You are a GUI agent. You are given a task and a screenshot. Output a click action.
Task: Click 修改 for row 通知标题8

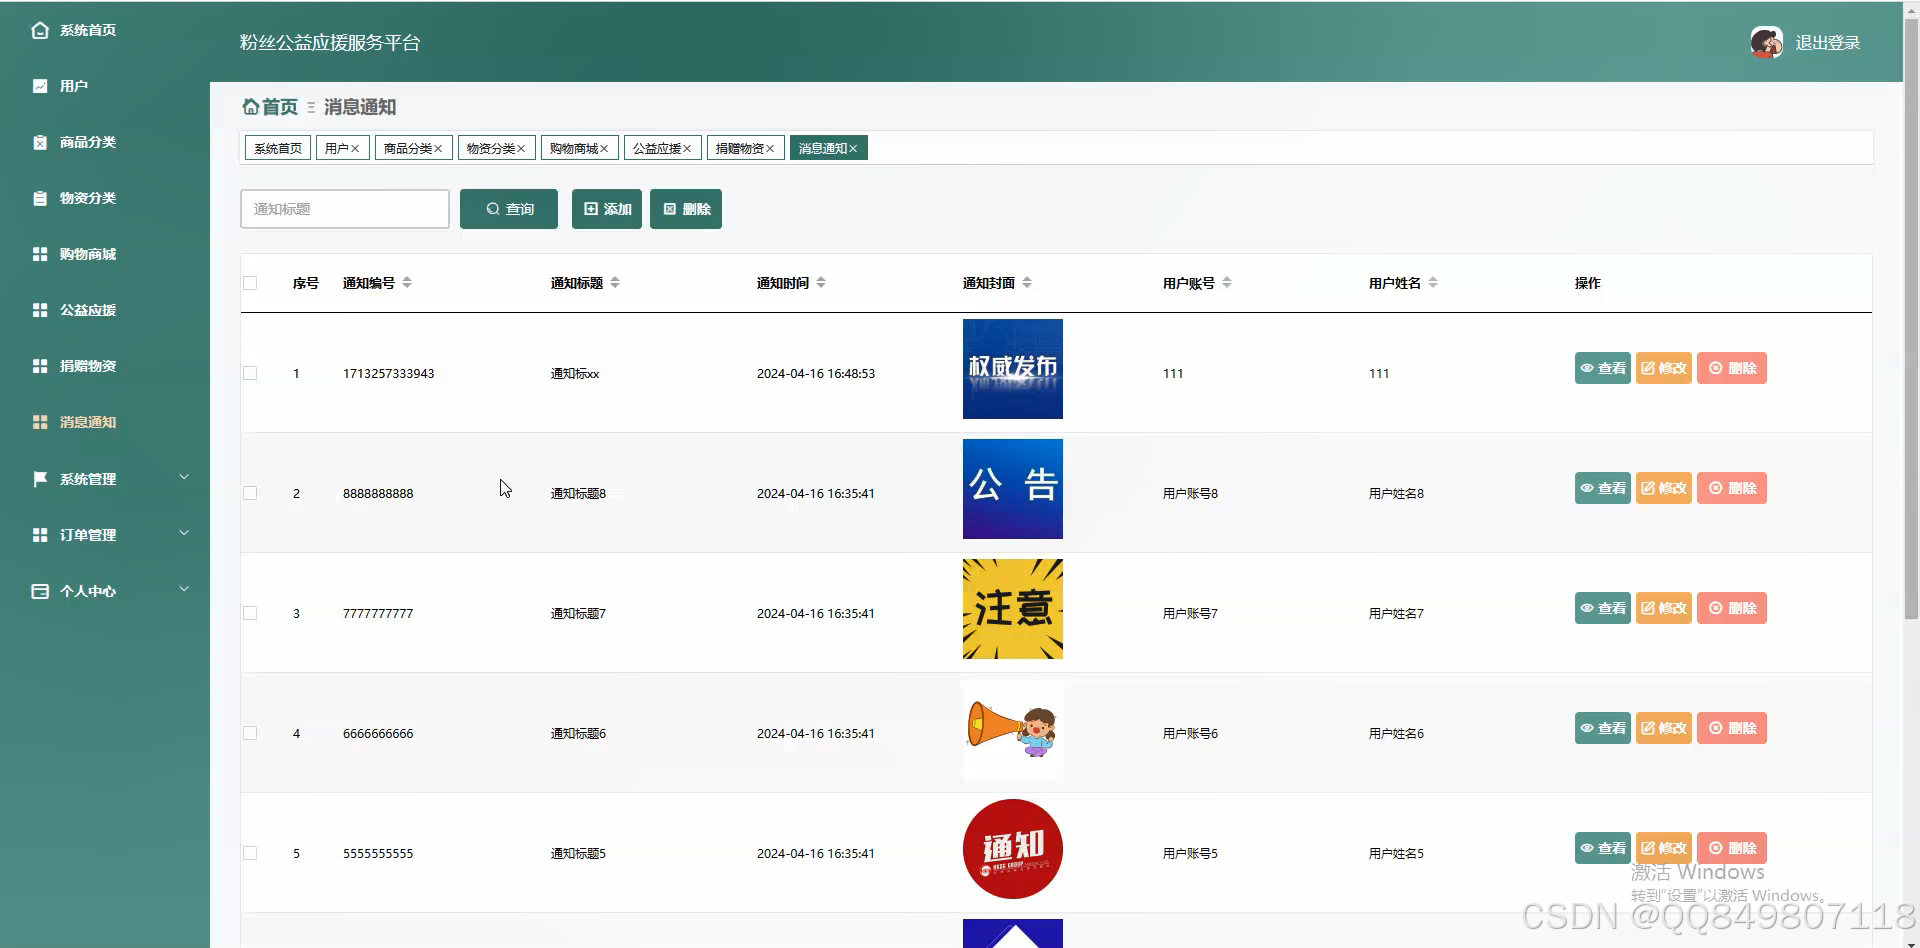point(1664,488)
